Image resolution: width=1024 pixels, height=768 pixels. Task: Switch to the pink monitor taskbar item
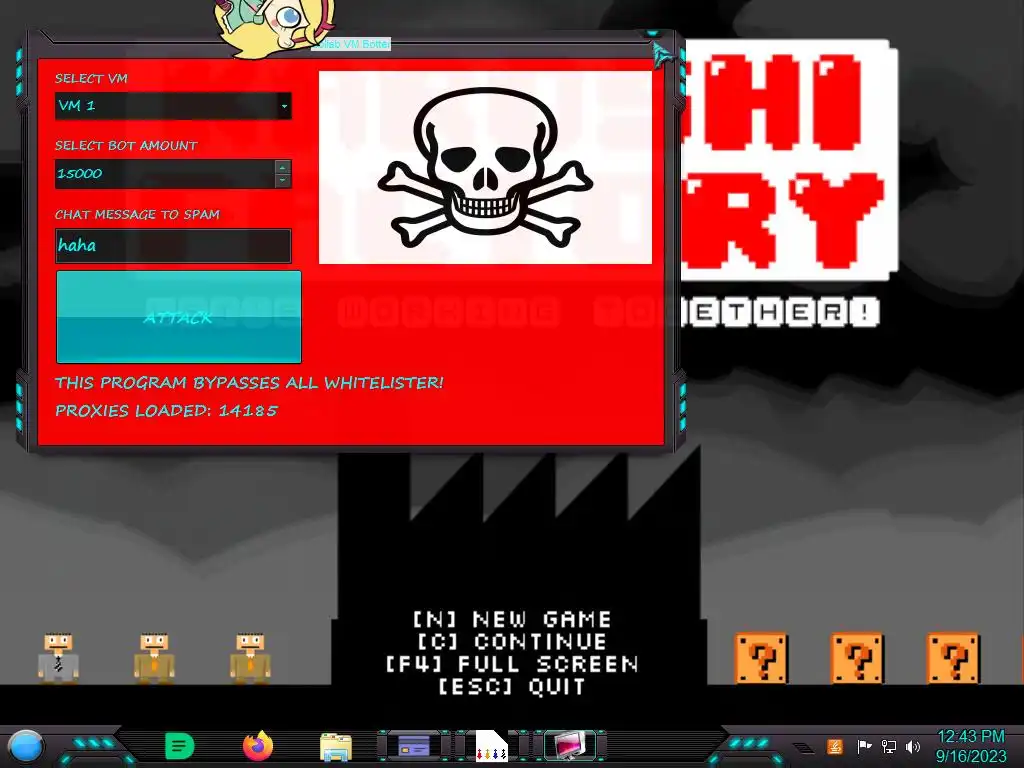(x=570, y=746)
